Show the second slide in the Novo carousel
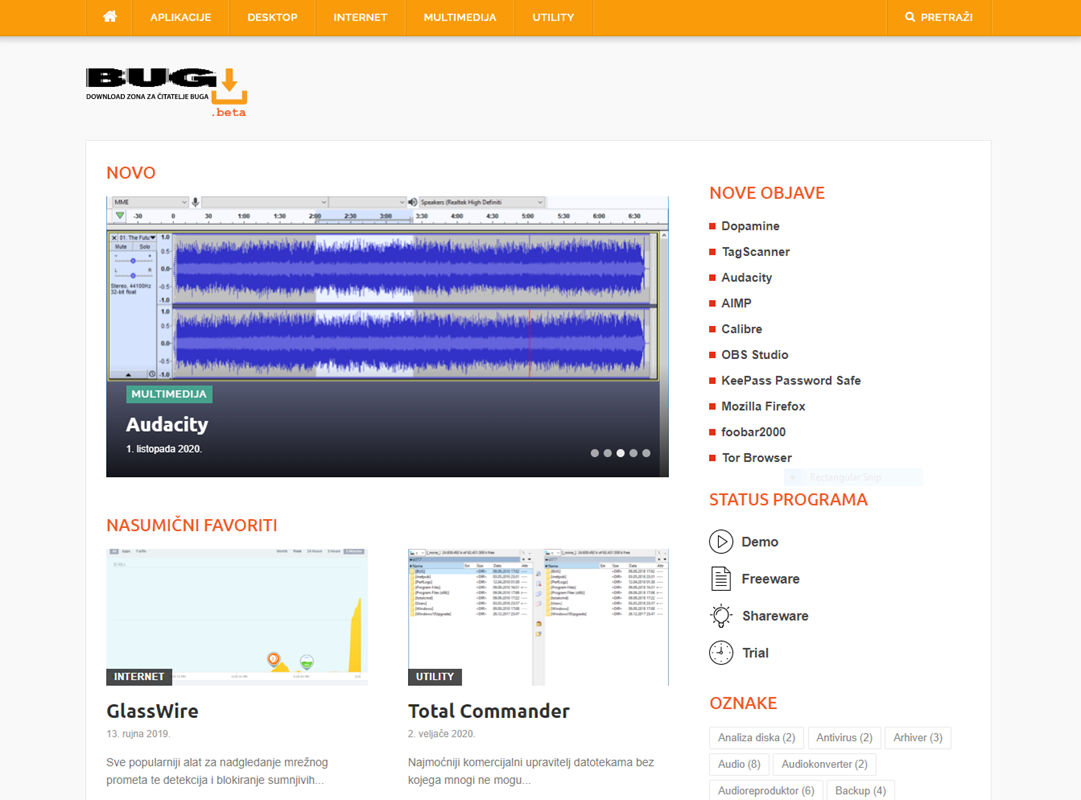This screenshot has height=800, width=1081. pos(607,453)
